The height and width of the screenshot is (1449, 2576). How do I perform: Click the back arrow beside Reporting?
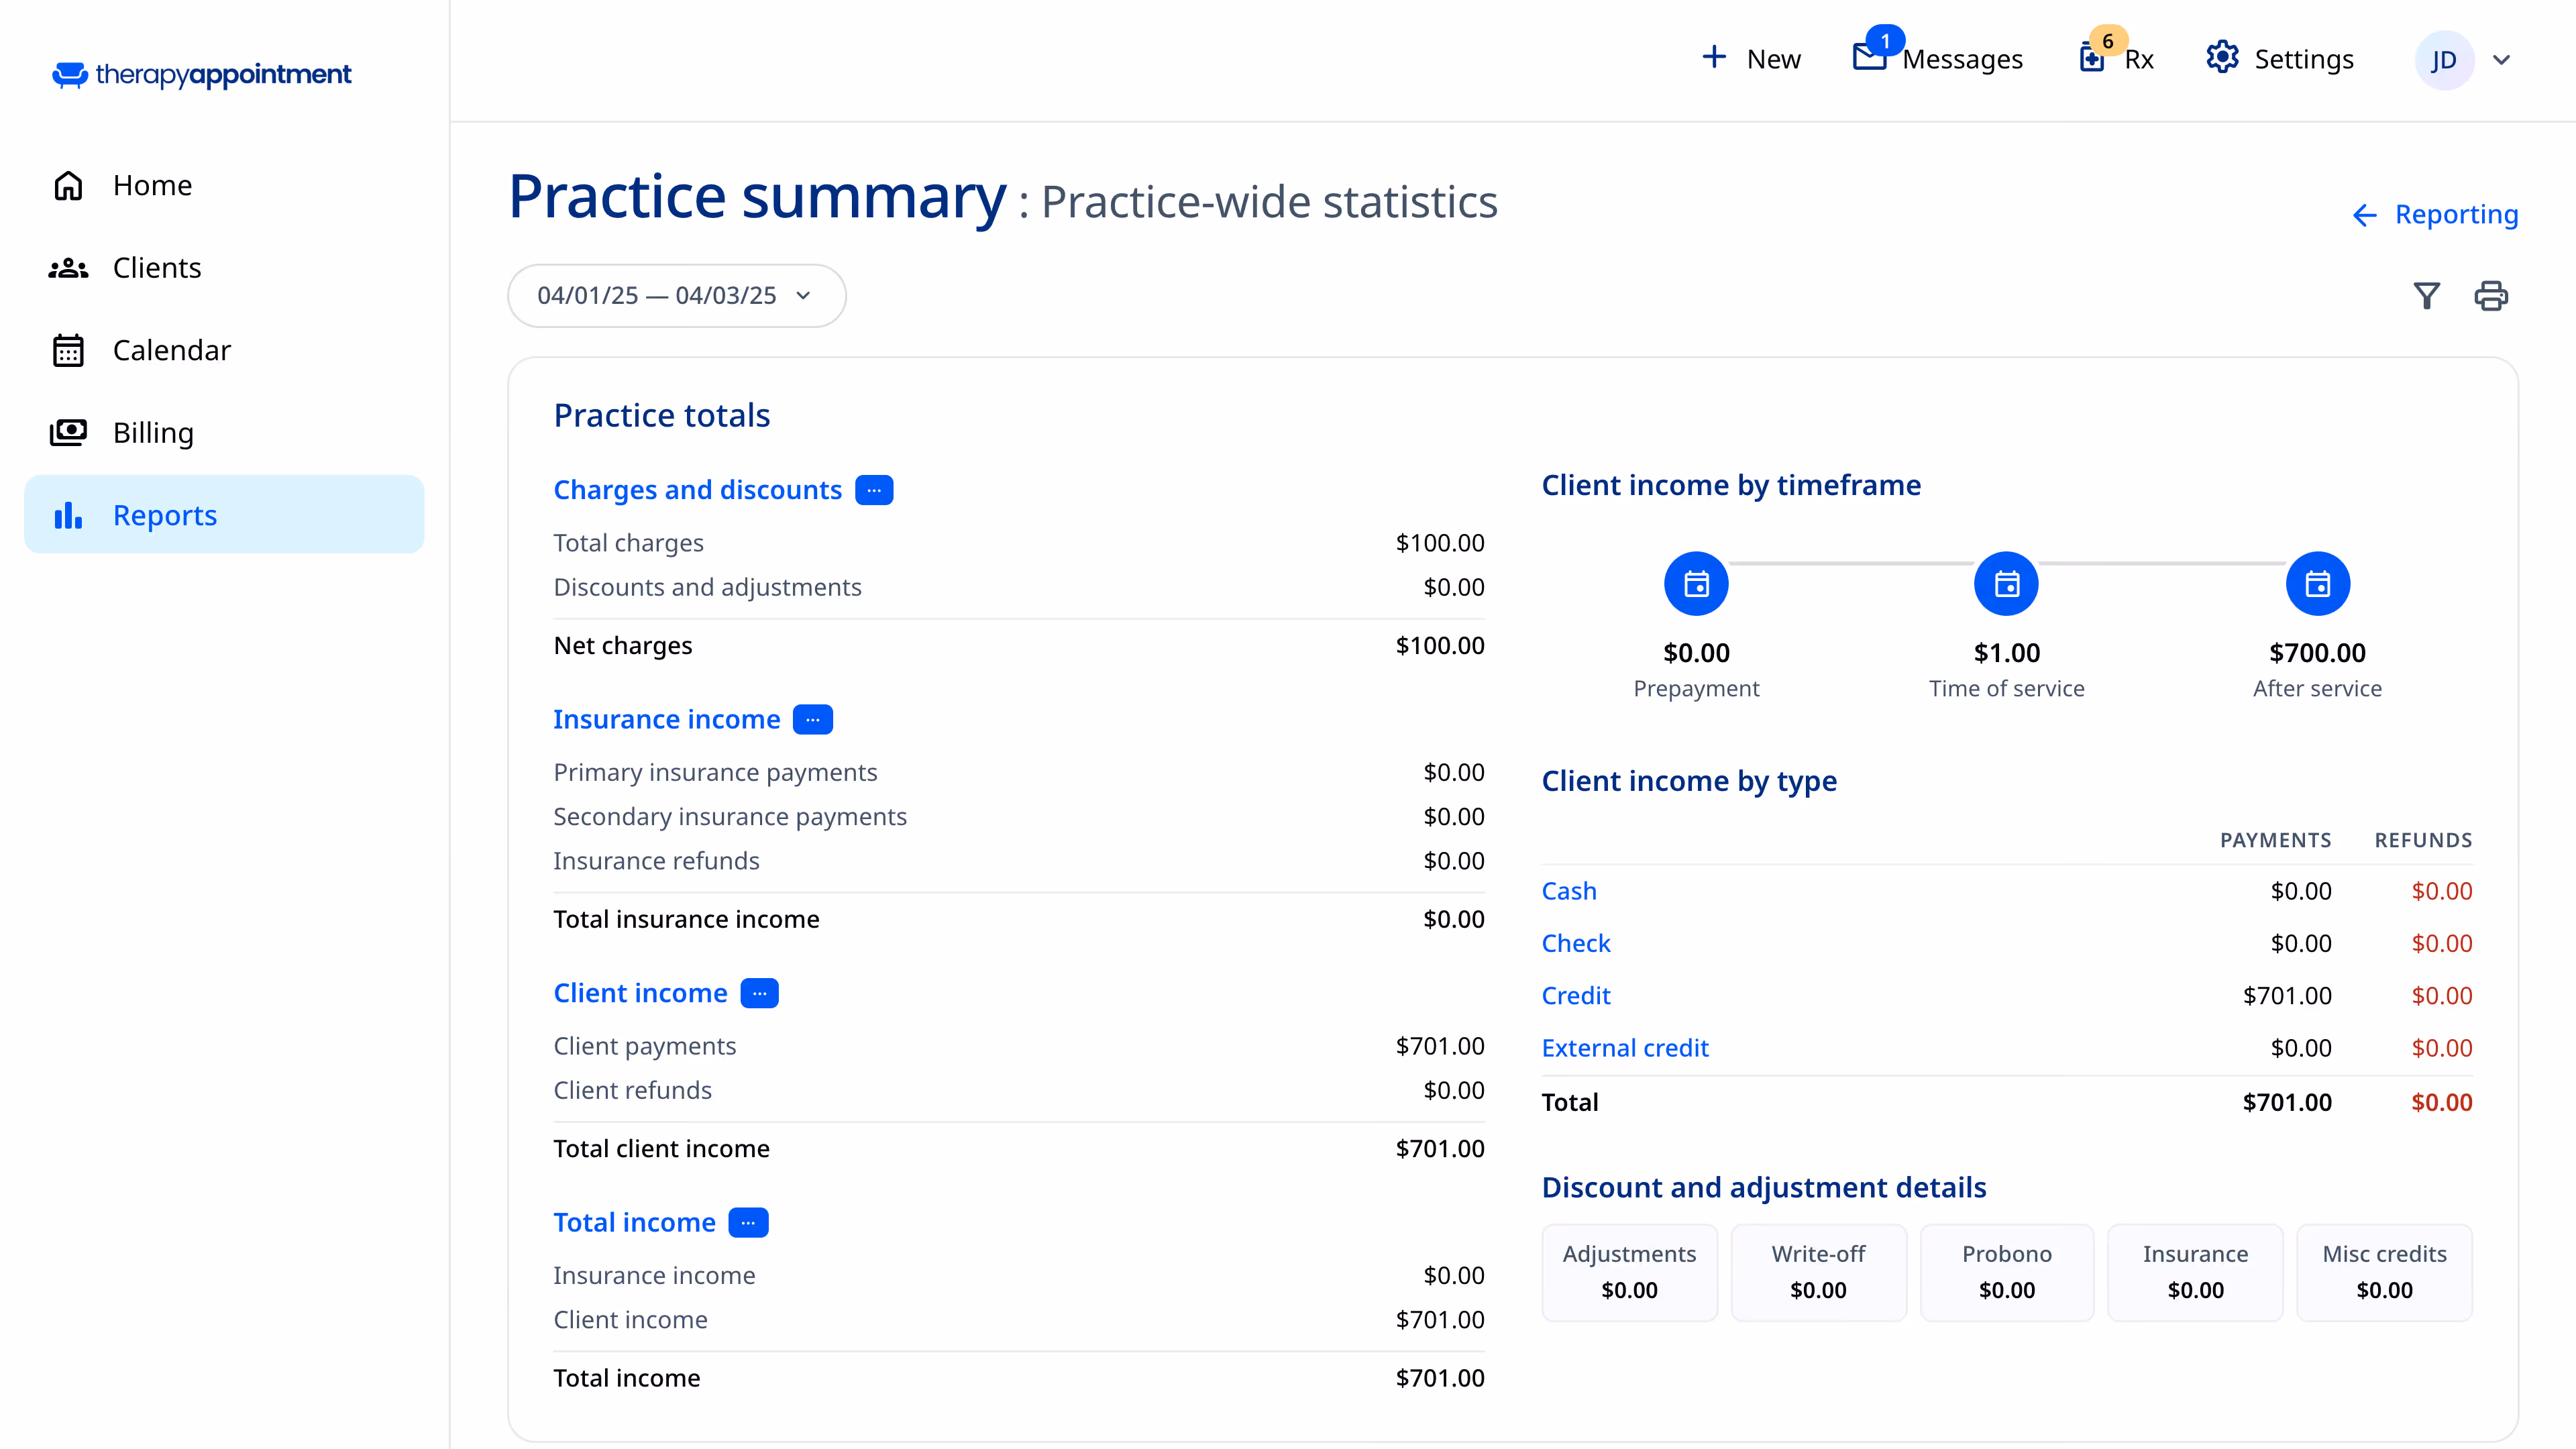(x=2364, y=215)
